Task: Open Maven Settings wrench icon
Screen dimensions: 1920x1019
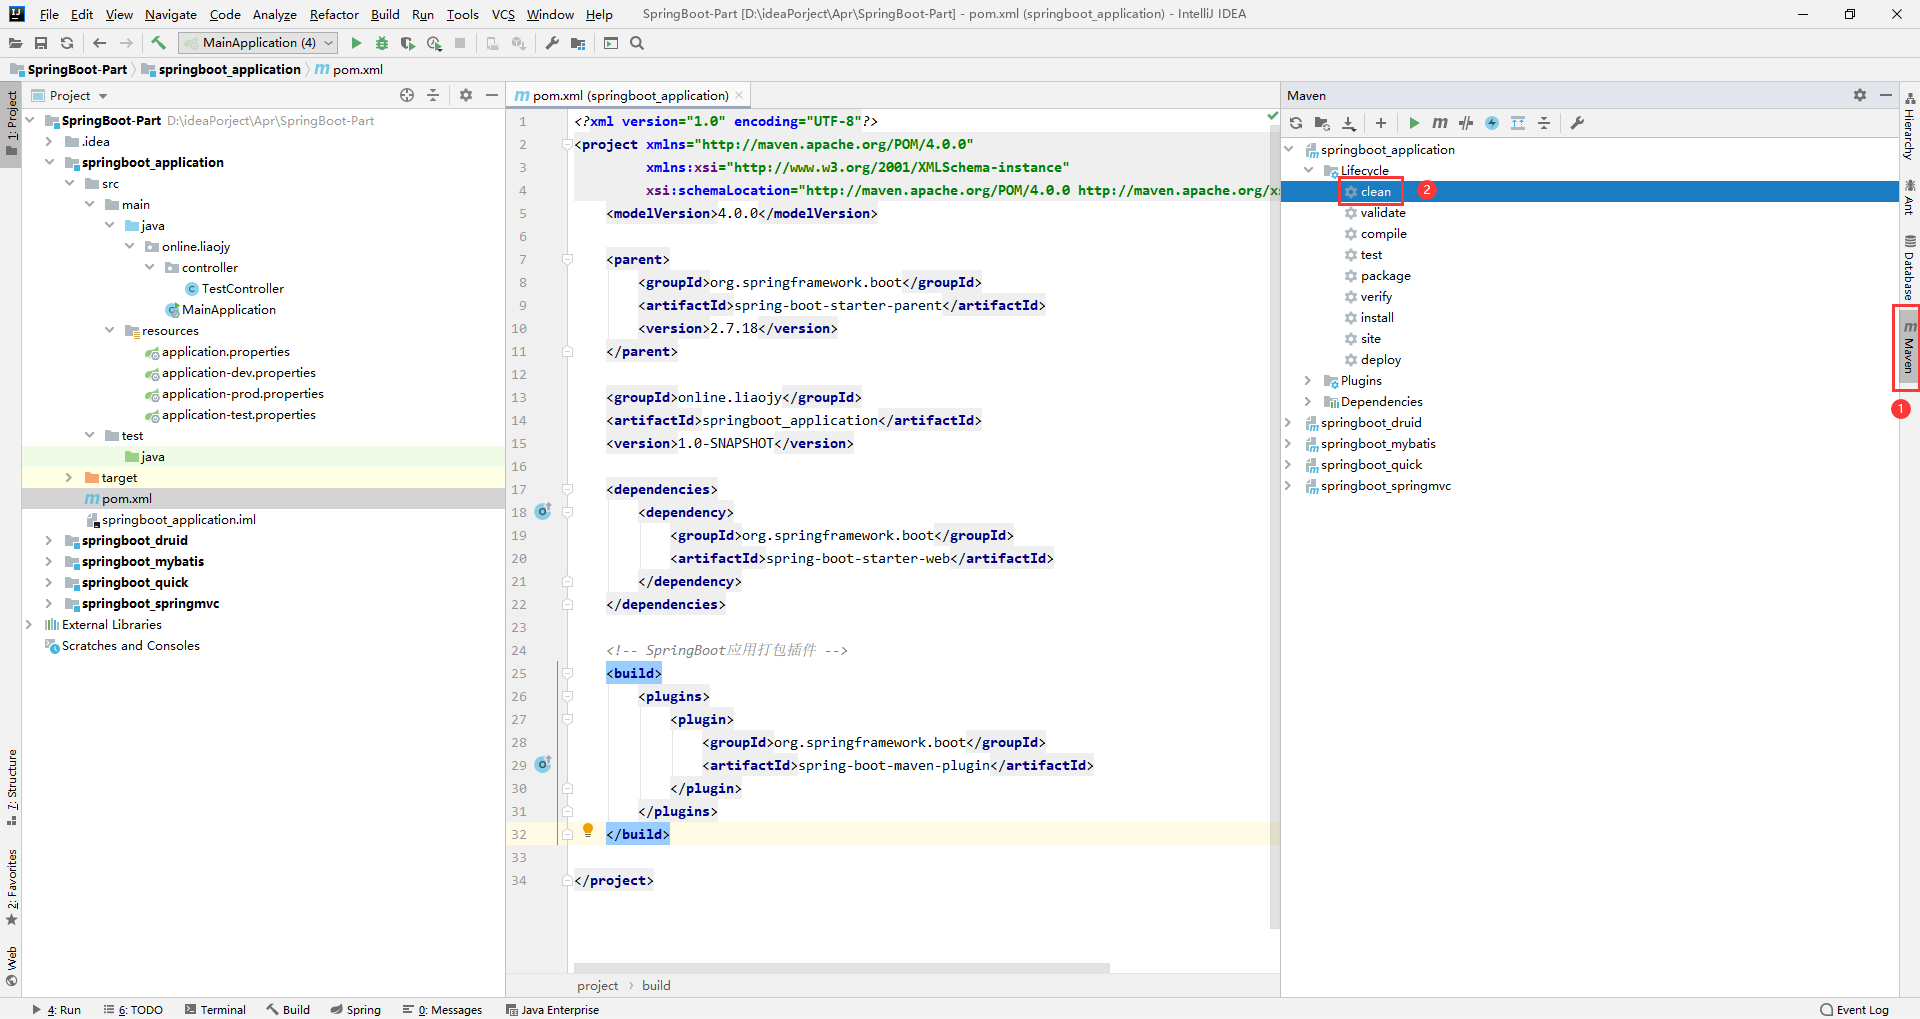Action: click(x=1577, y=123)
